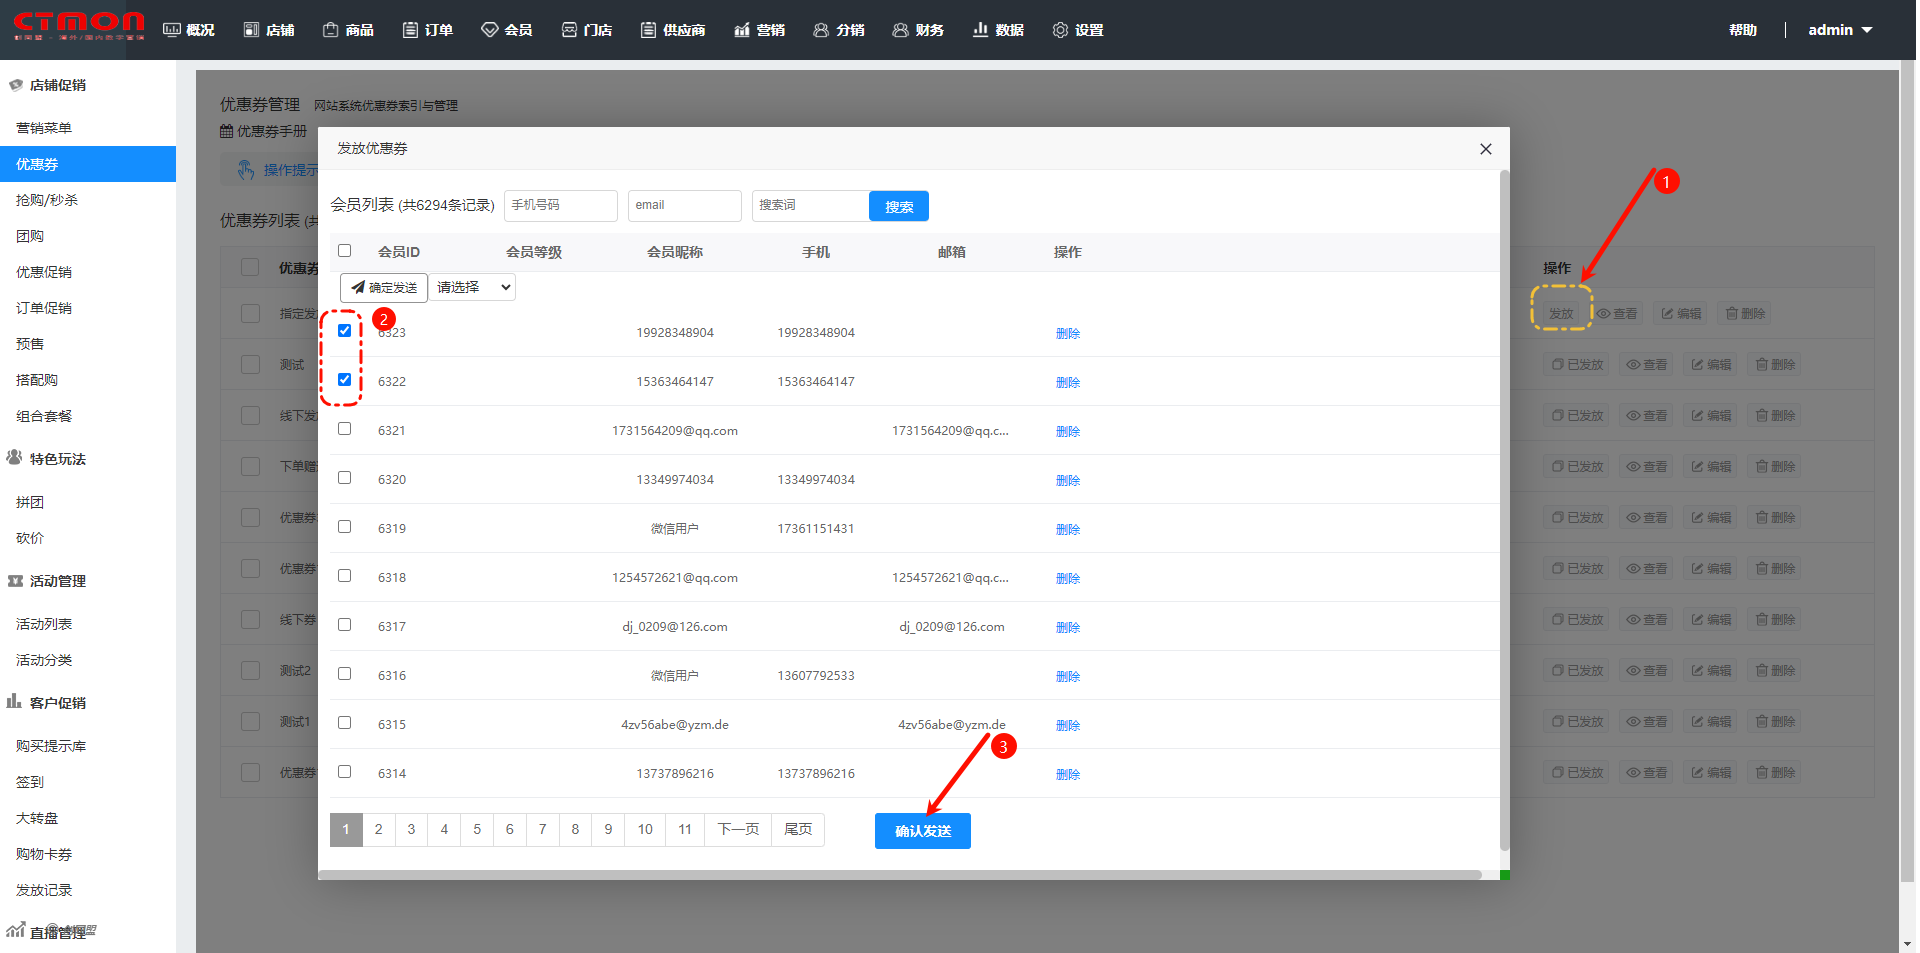This screenshot has height=953, width=1920.
Task: Click the blue 确认发送 button
Action: [x=922, y=831]
